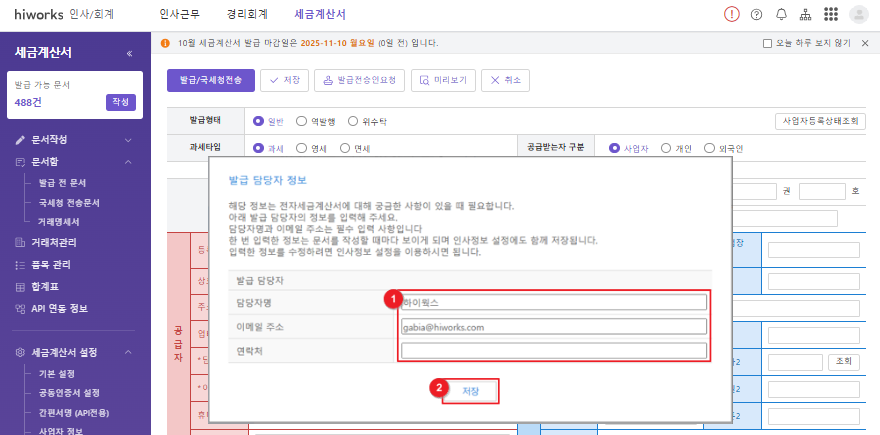
Task: Click 저장 button in the dialog
Action: coord(470,391)
